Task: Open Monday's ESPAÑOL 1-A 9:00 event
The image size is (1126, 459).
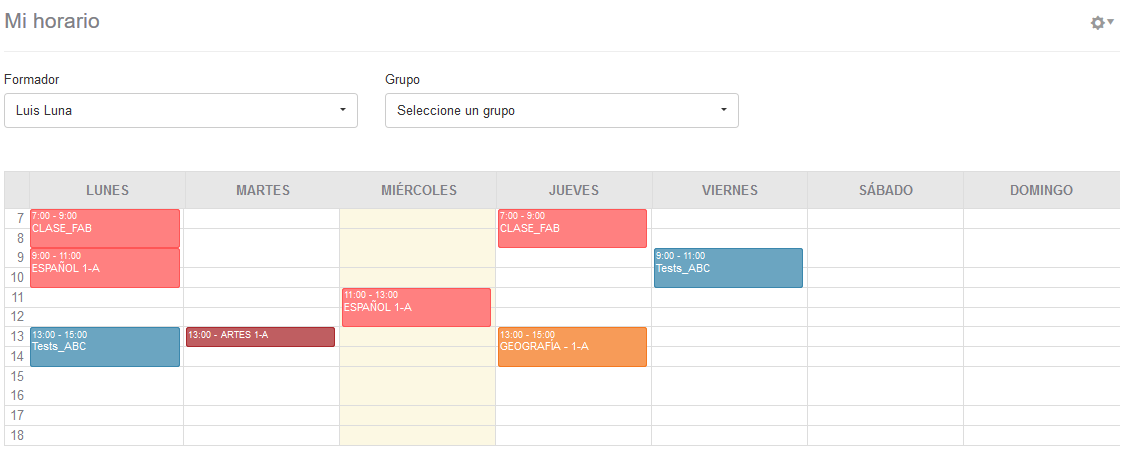Action: [x=105, y=268]
